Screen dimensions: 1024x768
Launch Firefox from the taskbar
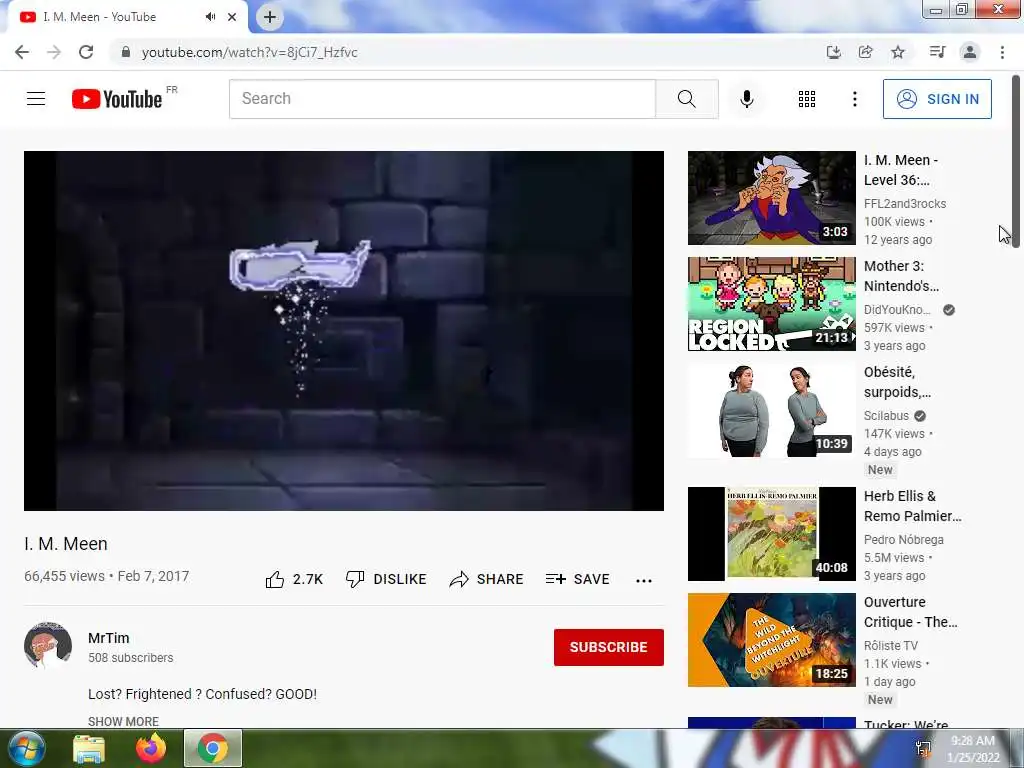(x=150, y=748)
